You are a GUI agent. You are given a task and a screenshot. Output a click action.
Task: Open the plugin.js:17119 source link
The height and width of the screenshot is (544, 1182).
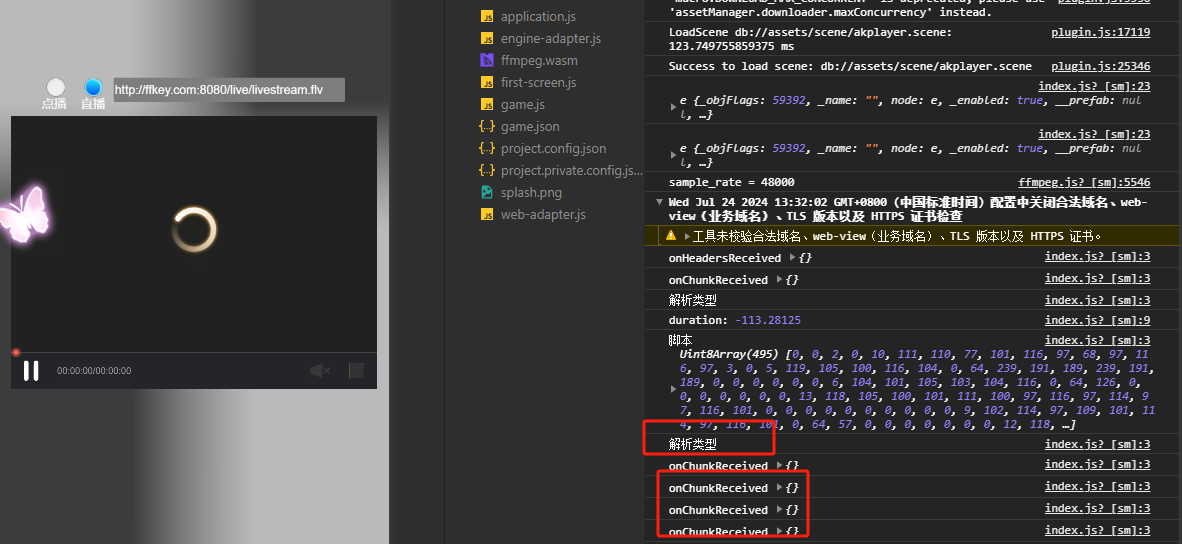[1101, 32]
